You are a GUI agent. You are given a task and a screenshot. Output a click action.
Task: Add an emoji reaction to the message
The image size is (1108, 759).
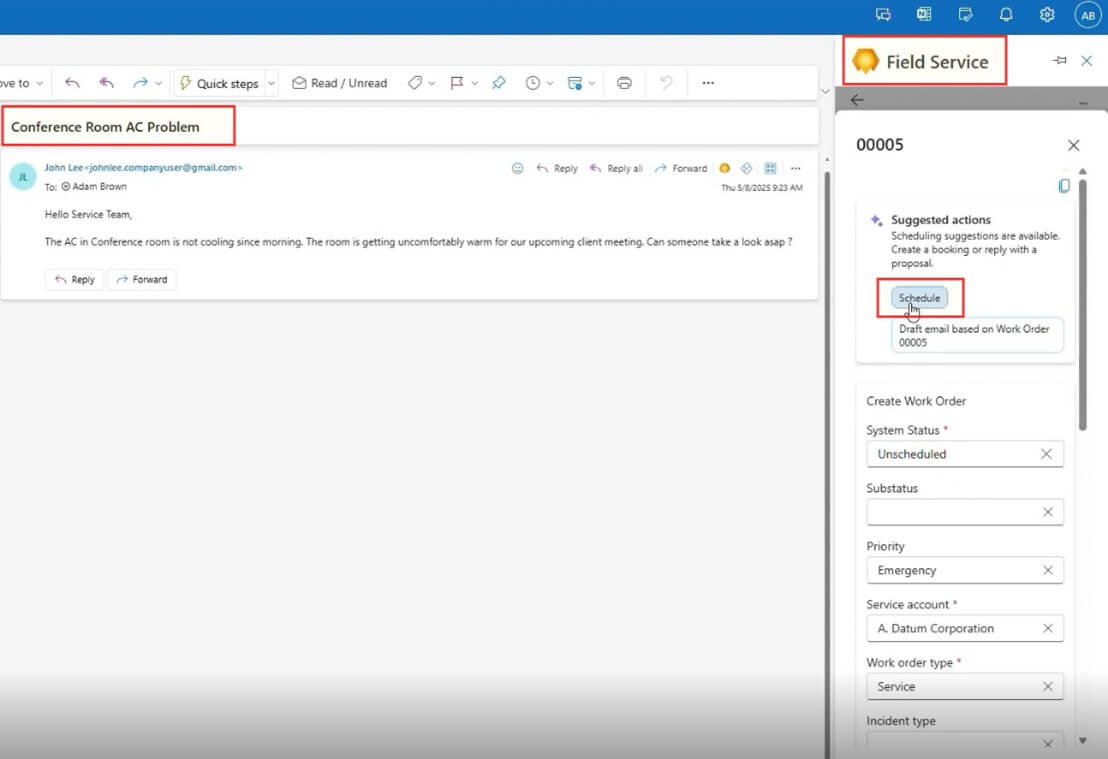[x=518, y=168]
